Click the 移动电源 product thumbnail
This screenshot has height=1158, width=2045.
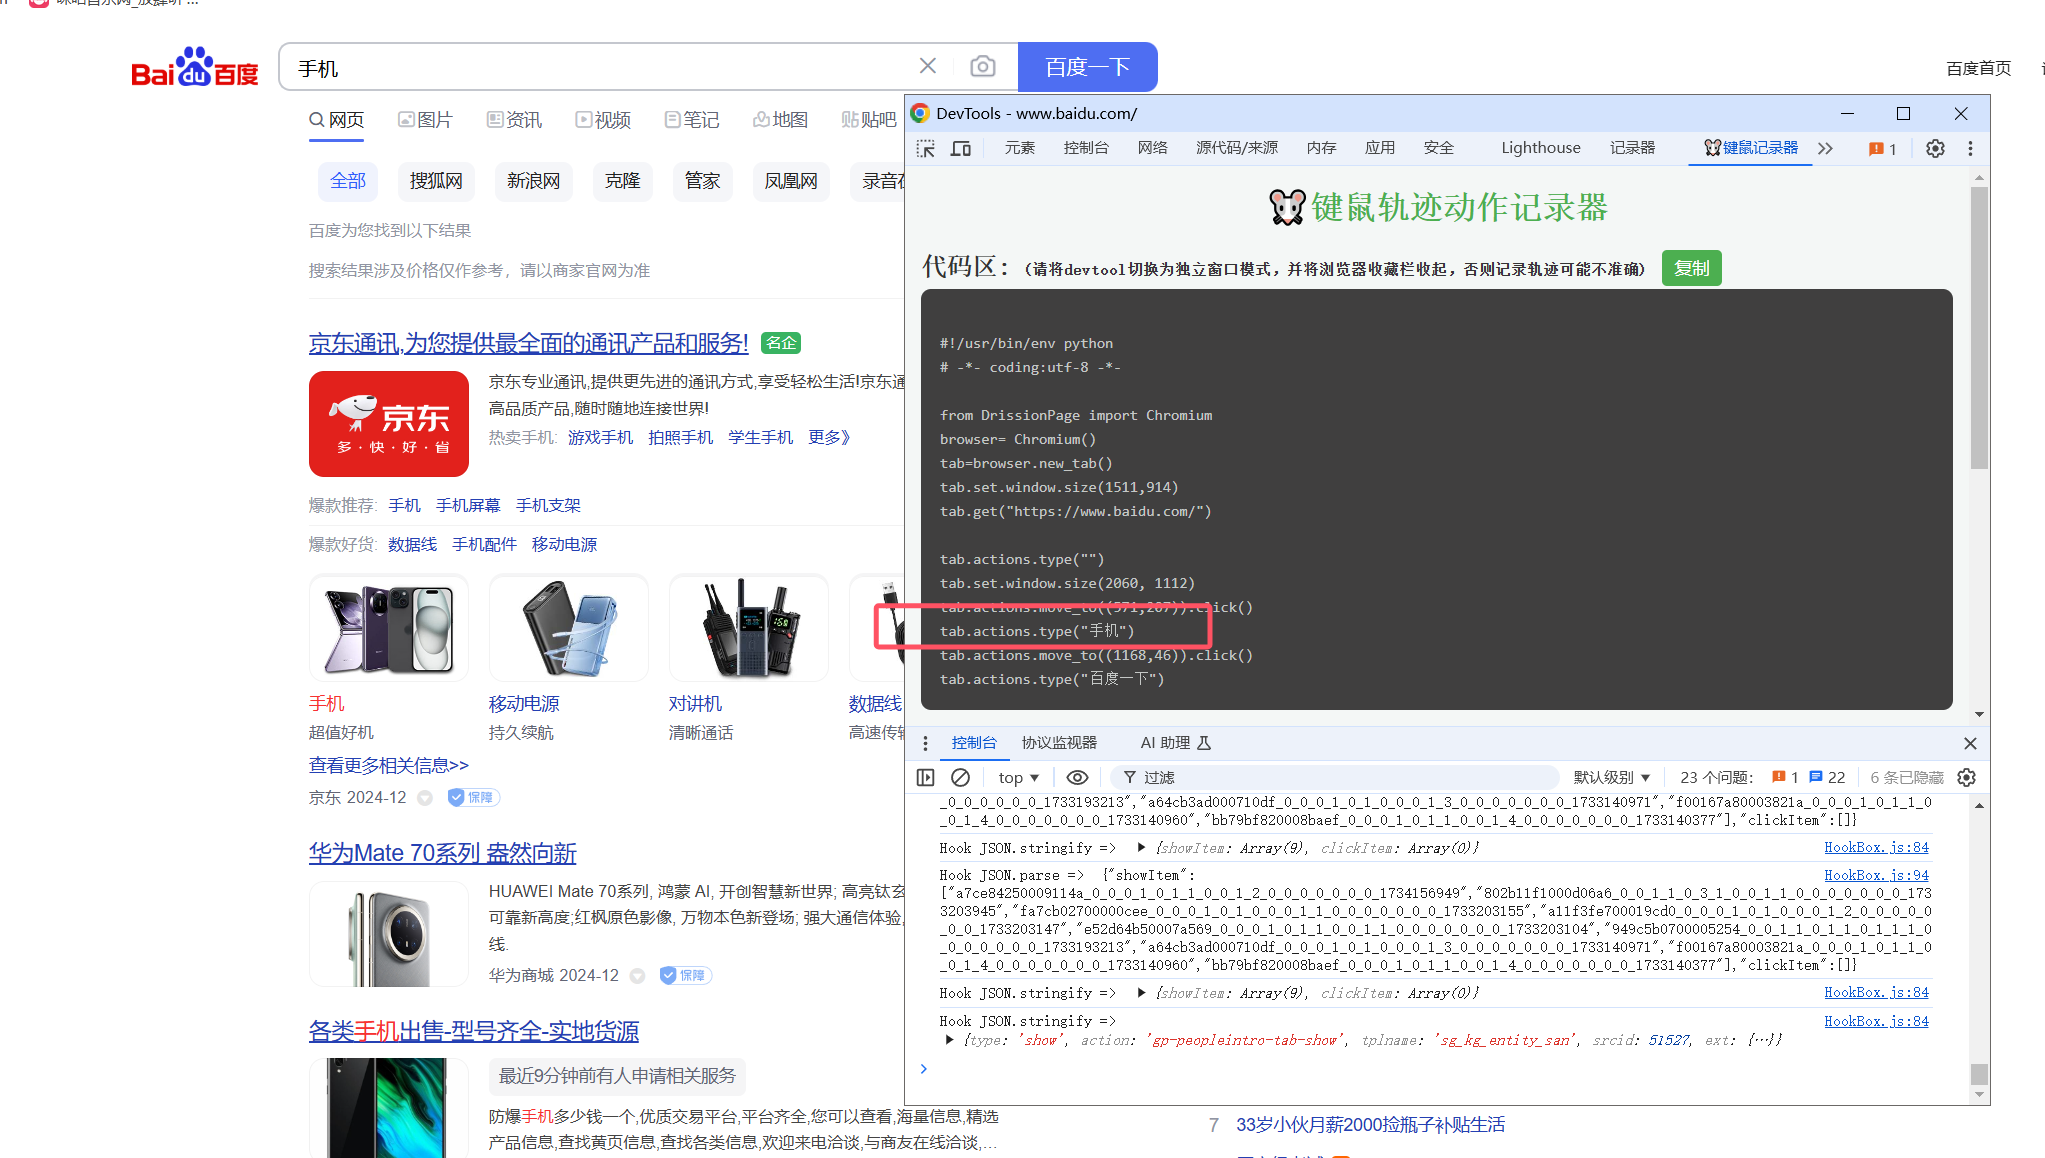click(569, 628)
